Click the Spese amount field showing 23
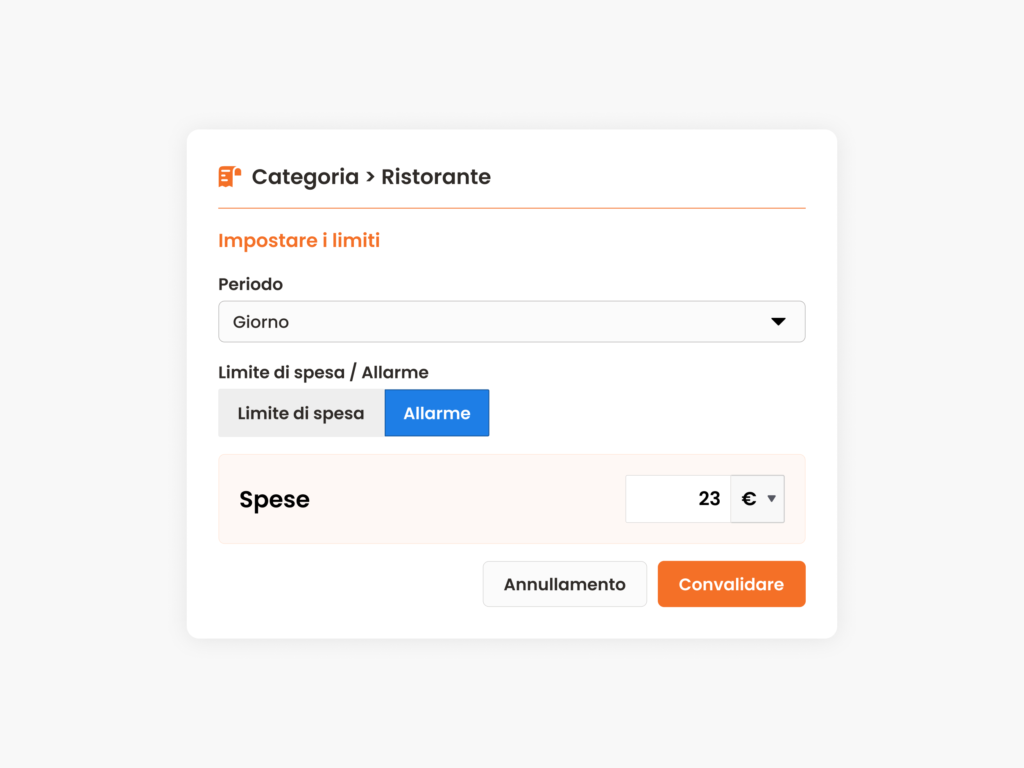 (678, 499)
